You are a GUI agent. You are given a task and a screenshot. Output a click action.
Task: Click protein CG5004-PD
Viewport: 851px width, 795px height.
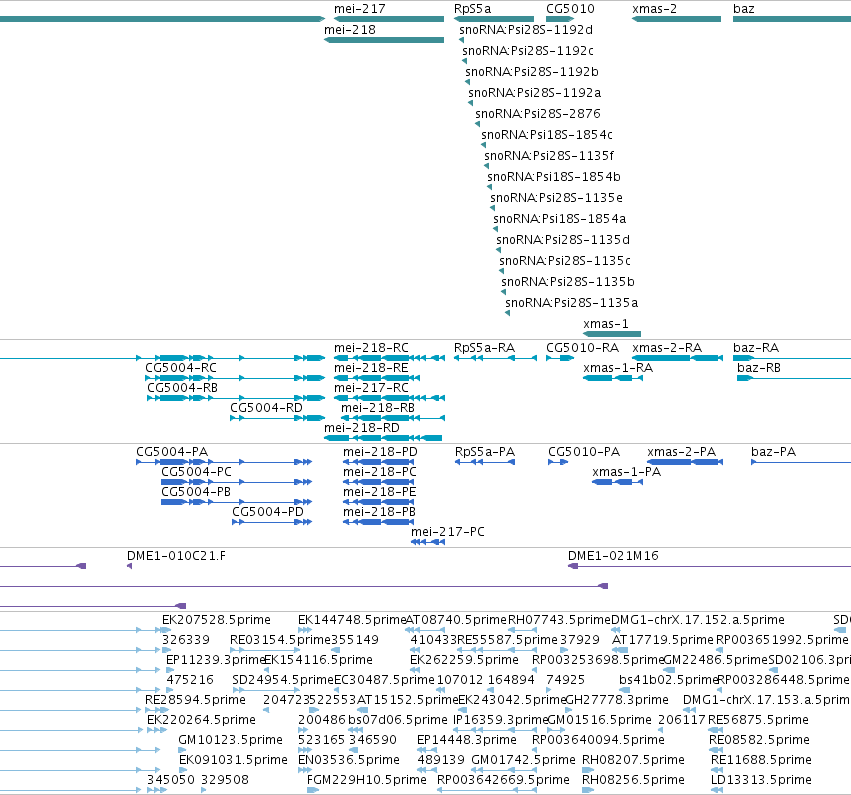point(268,512)
